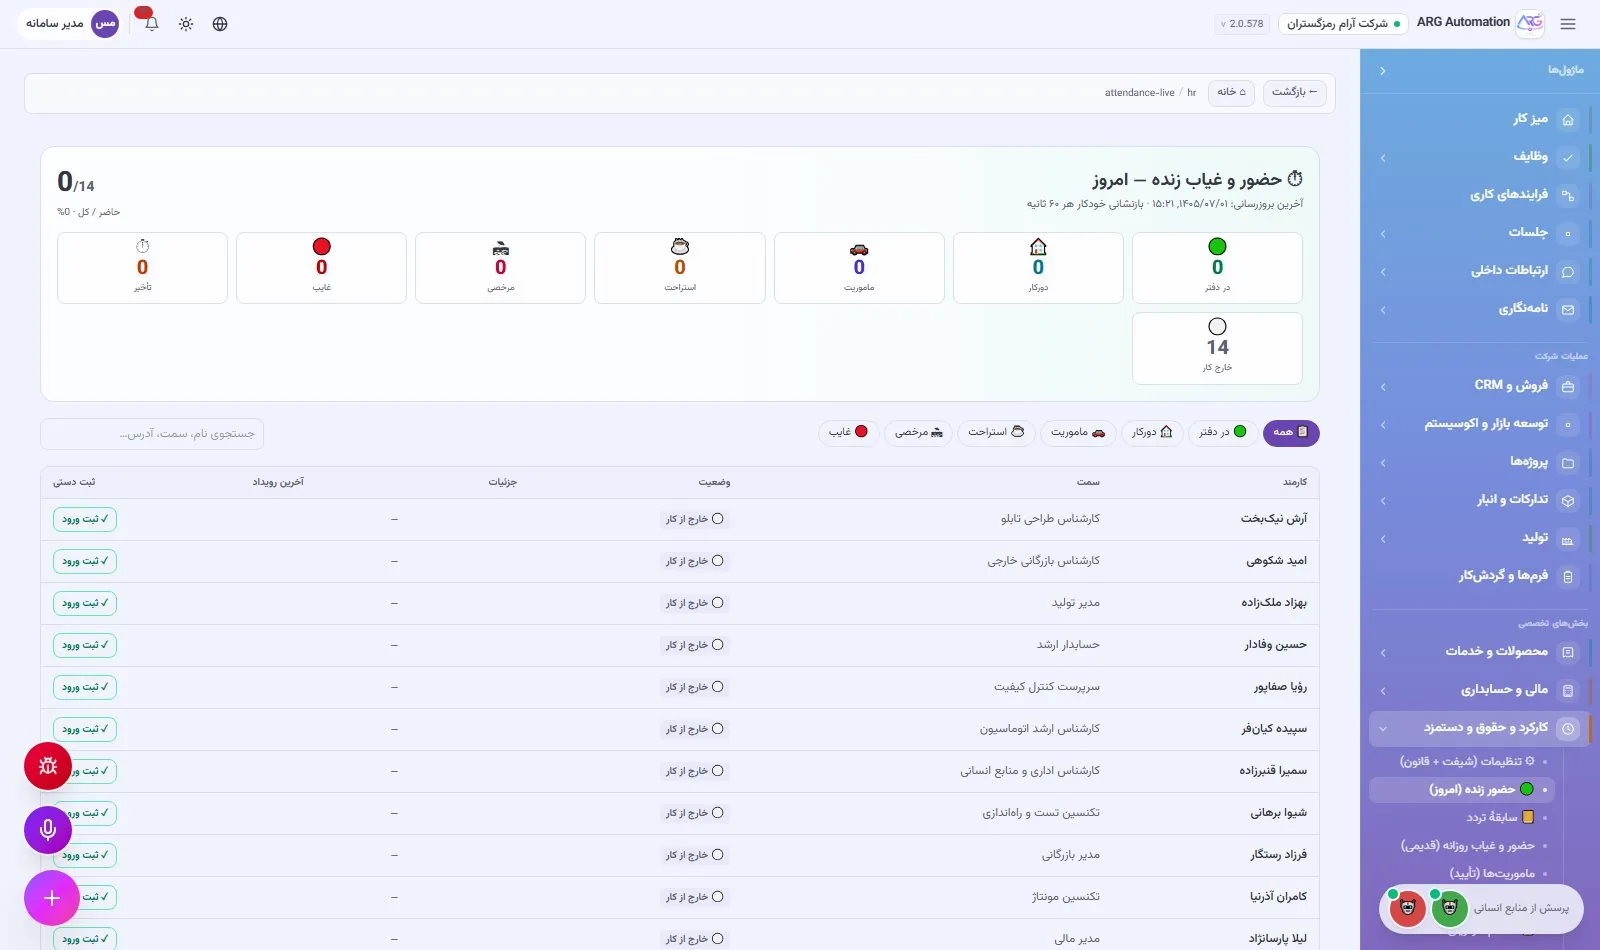Filter by مرخصی status chip
This screenshot has width=1600, height=950.
(x=918, y=432)
